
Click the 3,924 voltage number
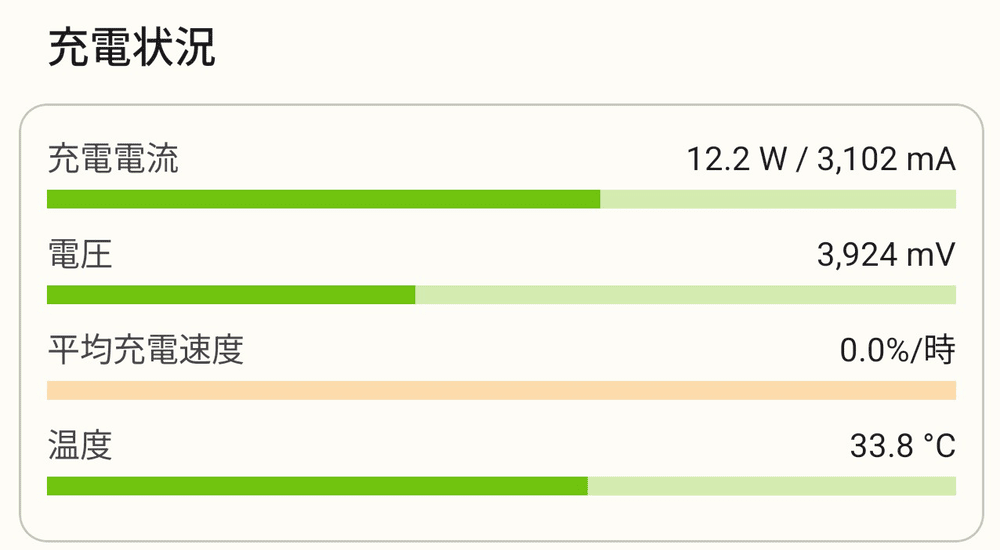pos(857,255)
